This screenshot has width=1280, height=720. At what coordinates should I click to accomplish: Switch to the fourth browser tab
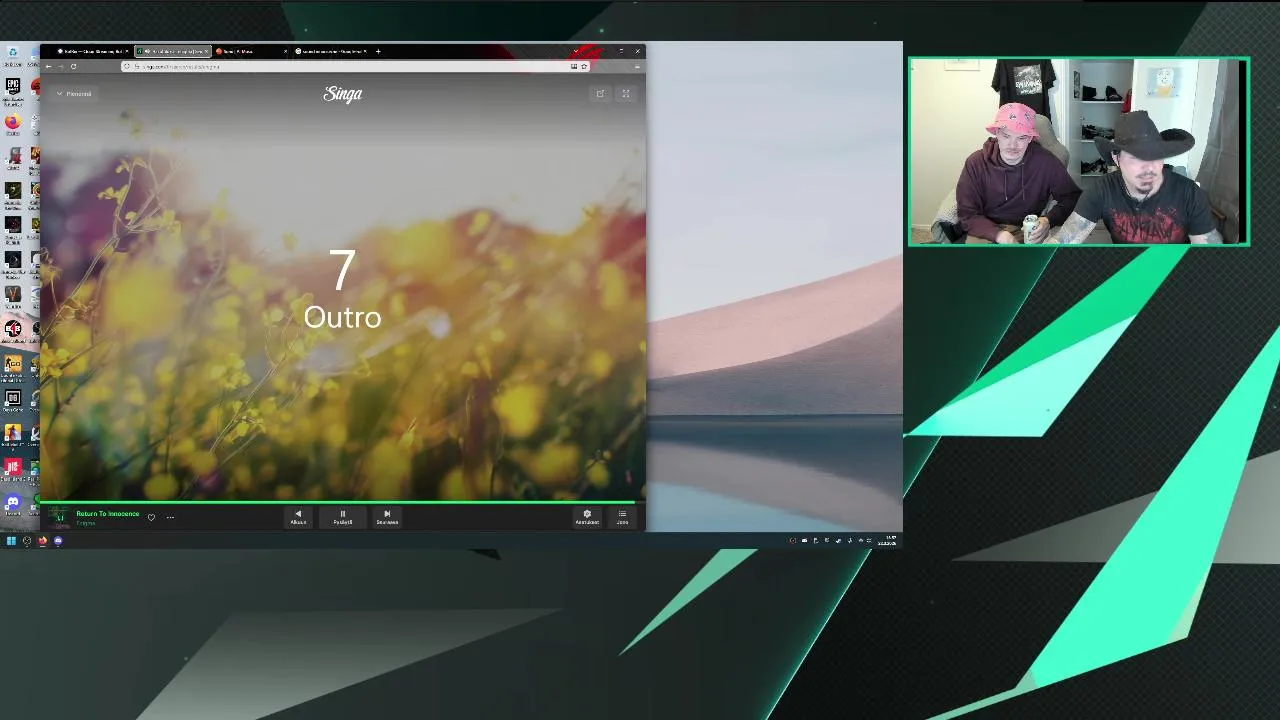tap(332, 51)
